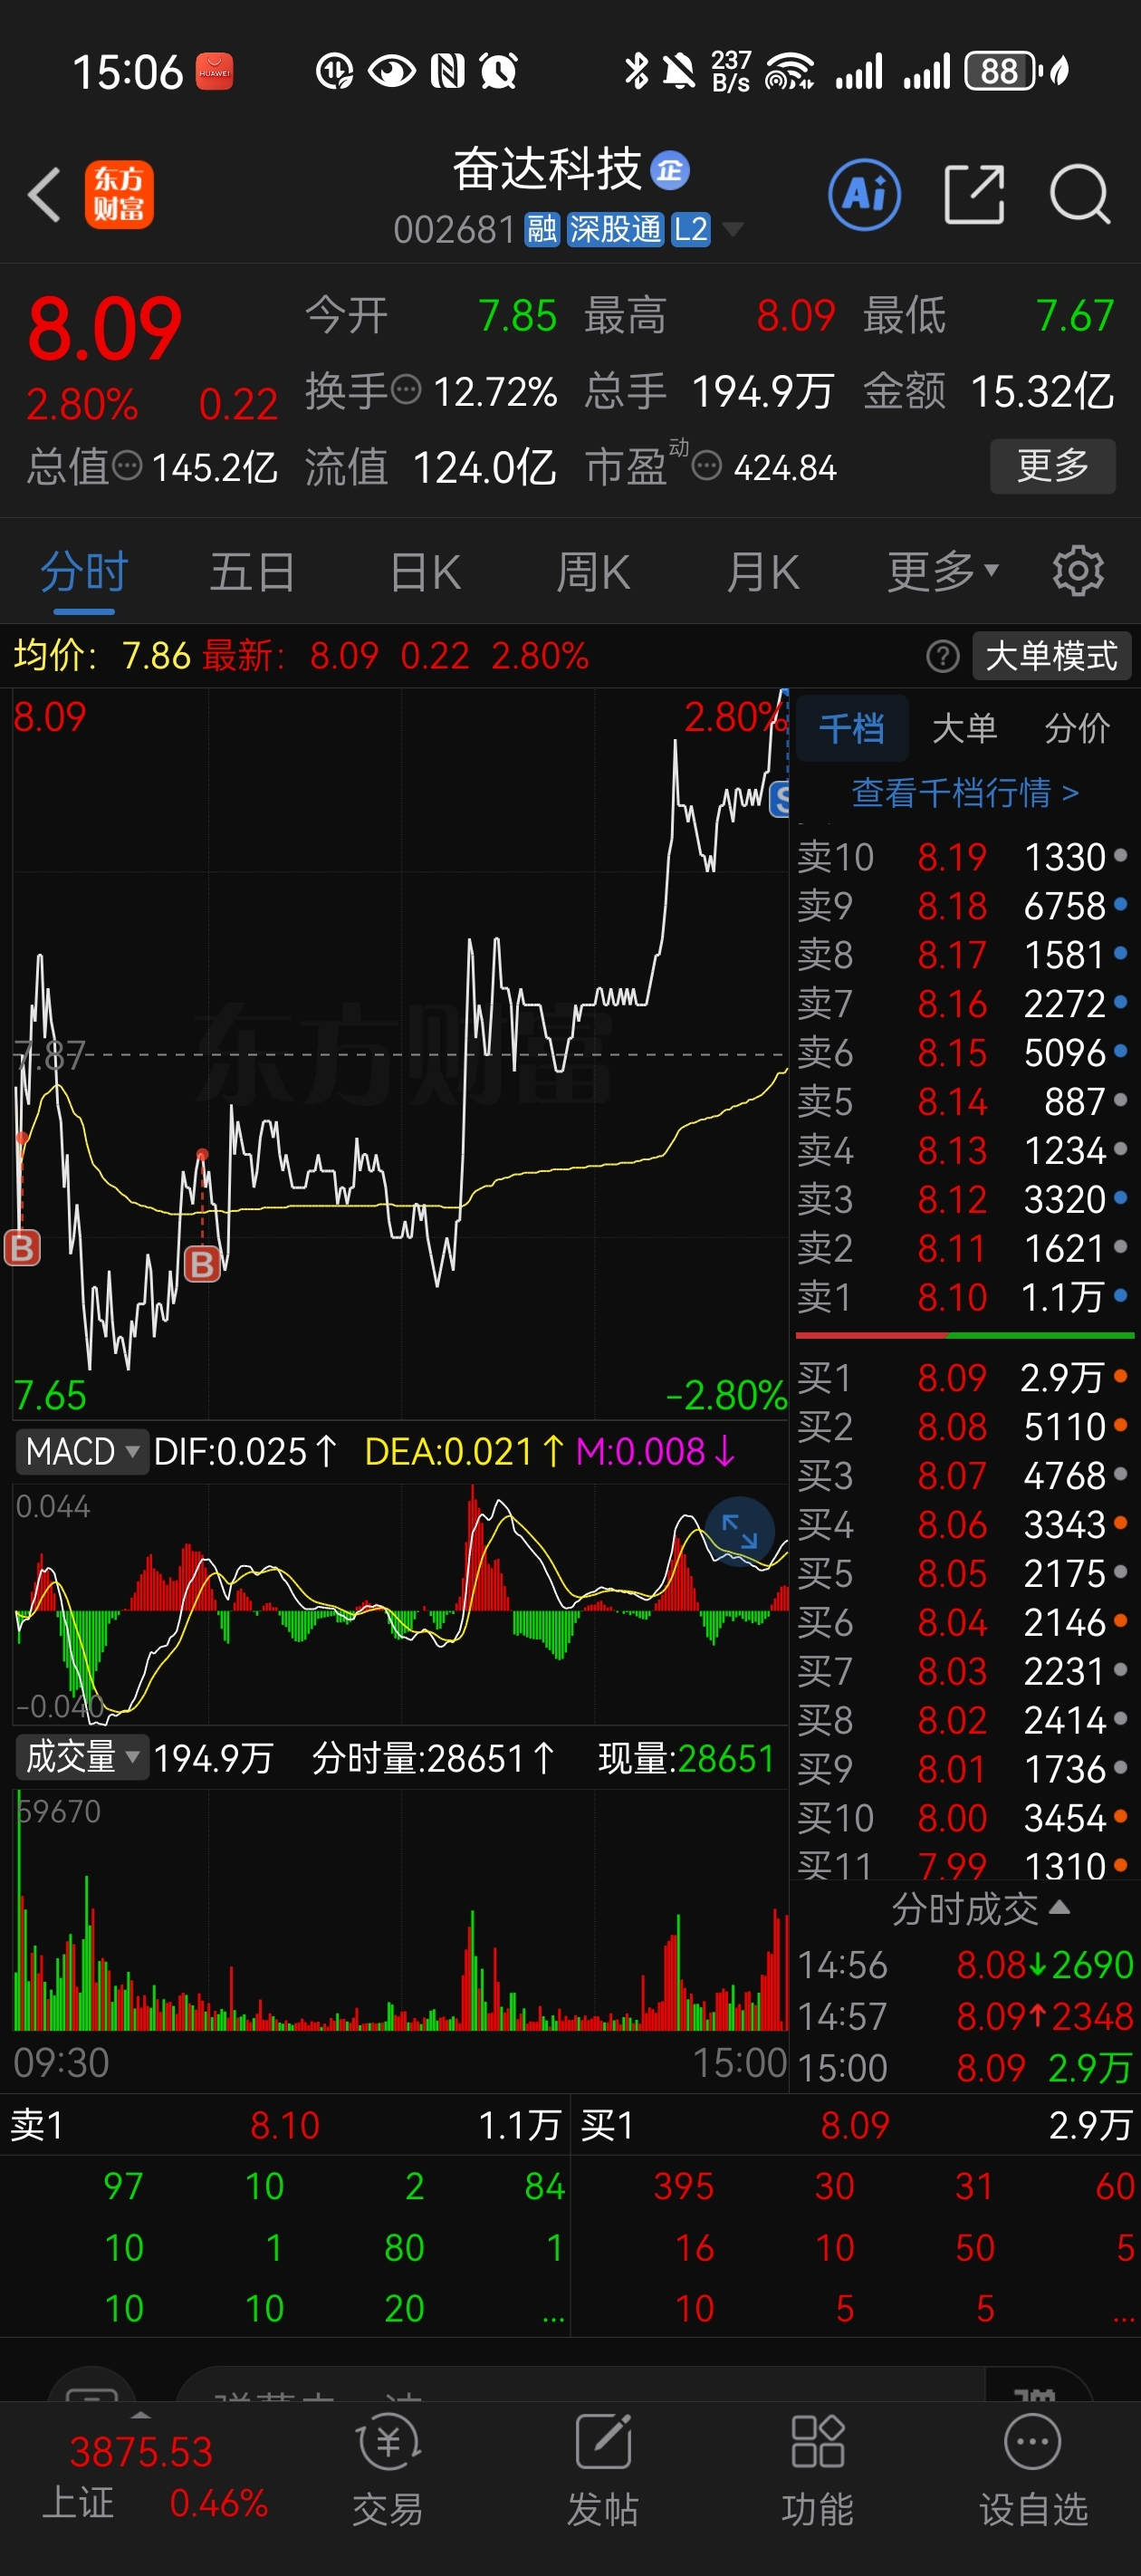Open the 更多 chart period dropdown
Image resolution: width=1141 pixels, height=2576 pixels.
[943, 571]
